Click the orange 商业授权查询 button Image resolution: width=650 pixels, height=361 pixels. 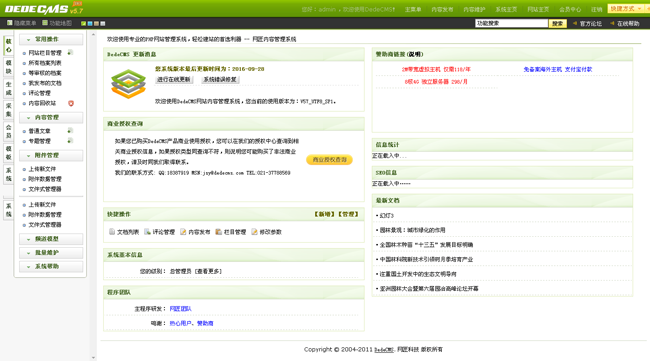330,160
